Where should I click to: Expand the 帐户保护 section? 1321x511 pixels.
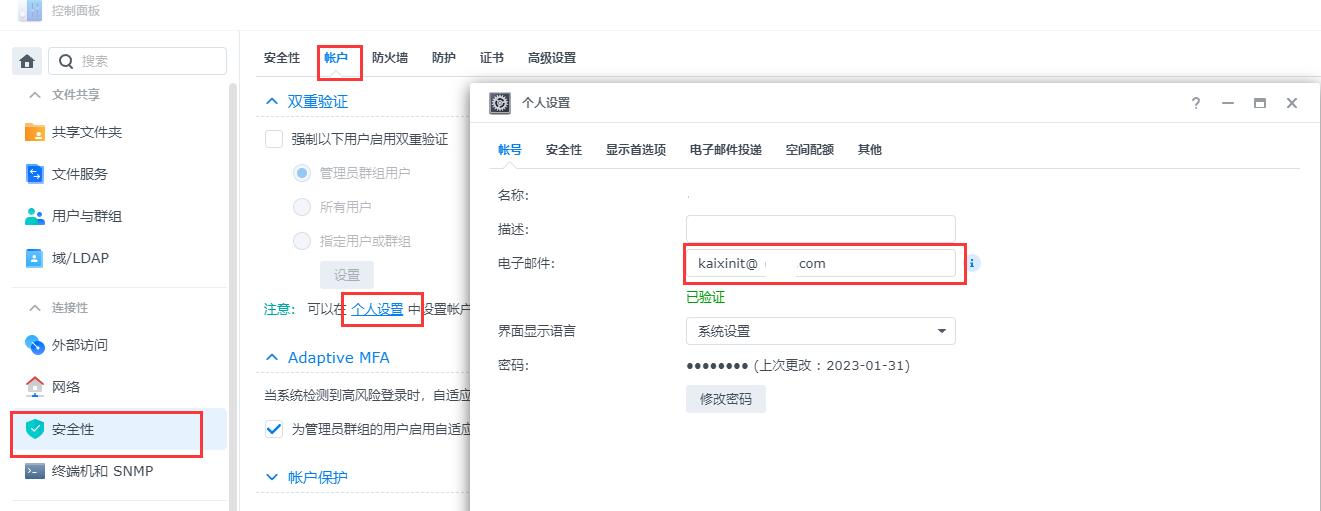[271, 477]
